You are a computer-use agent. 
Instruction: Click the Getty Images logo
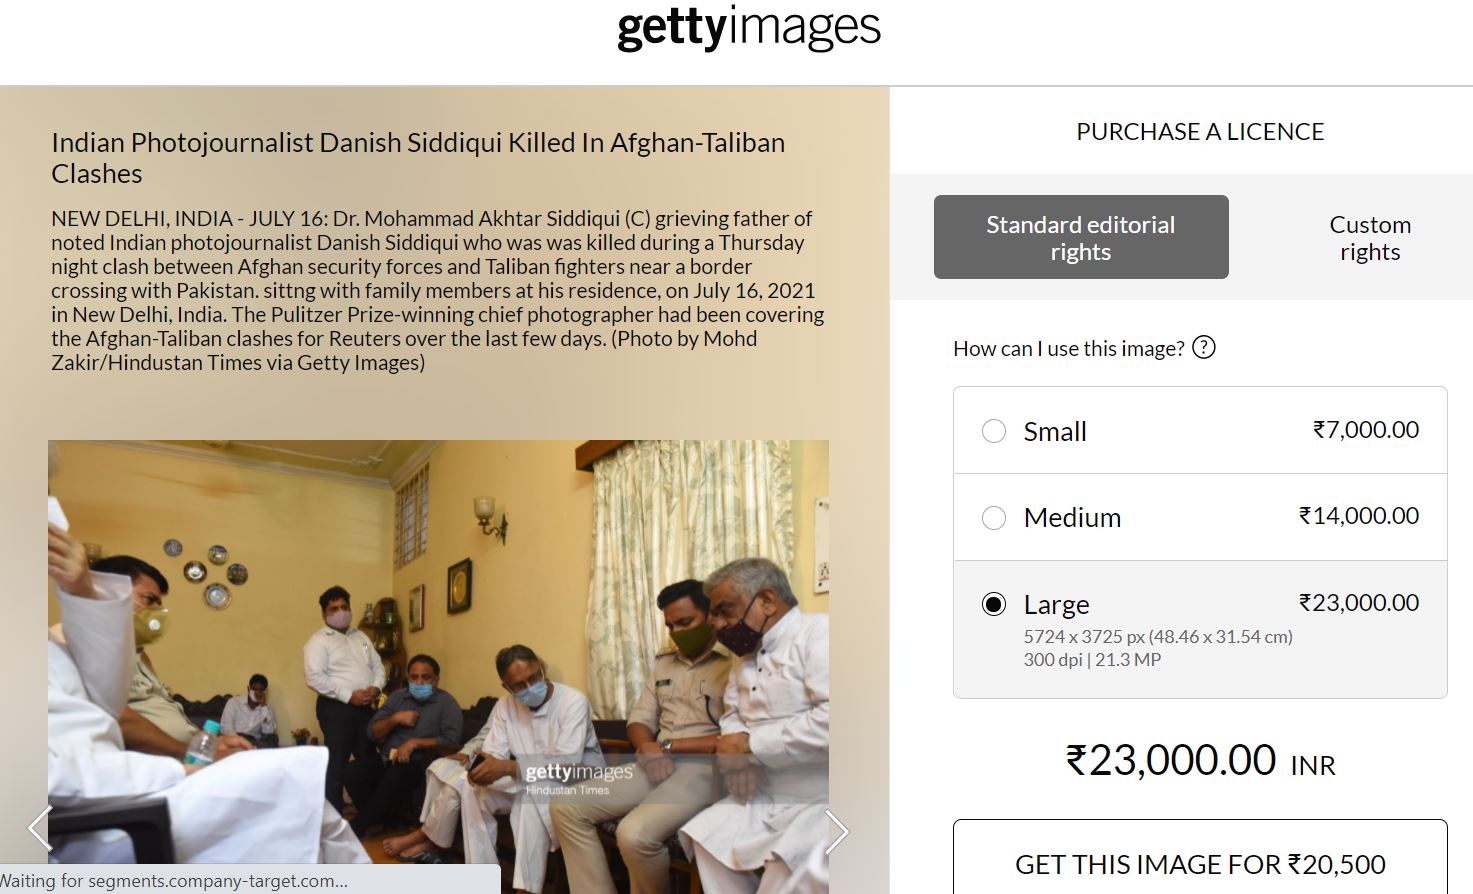(749, 28)
